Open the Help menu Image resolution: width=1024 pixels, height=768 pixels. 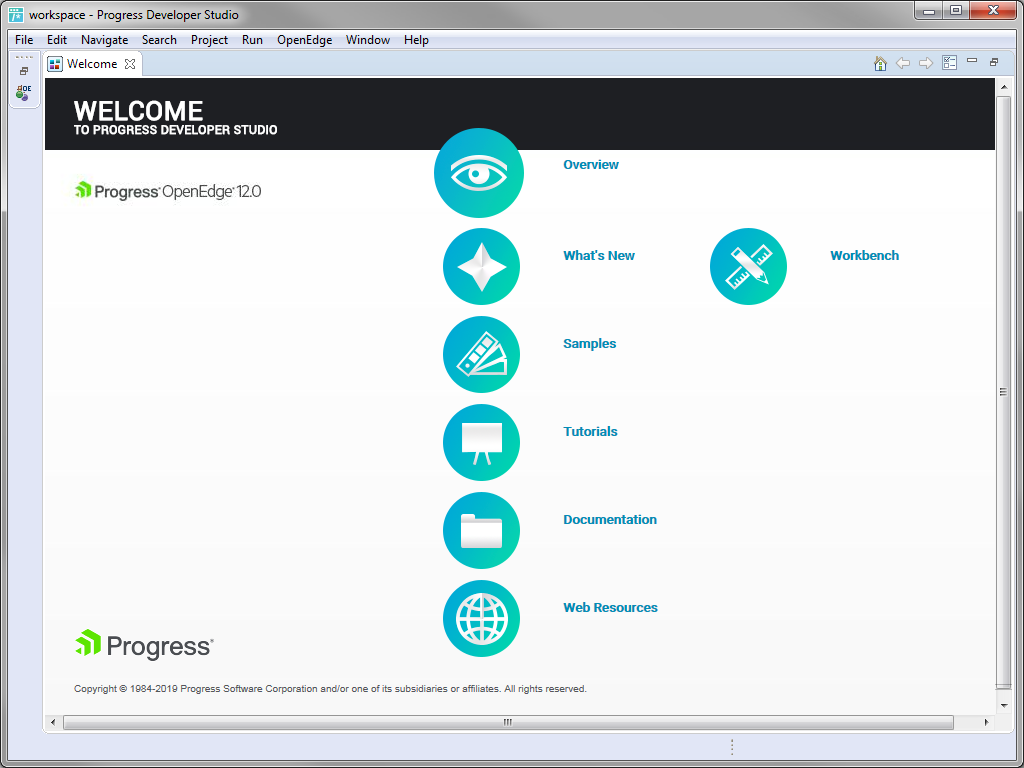[416, 40]
